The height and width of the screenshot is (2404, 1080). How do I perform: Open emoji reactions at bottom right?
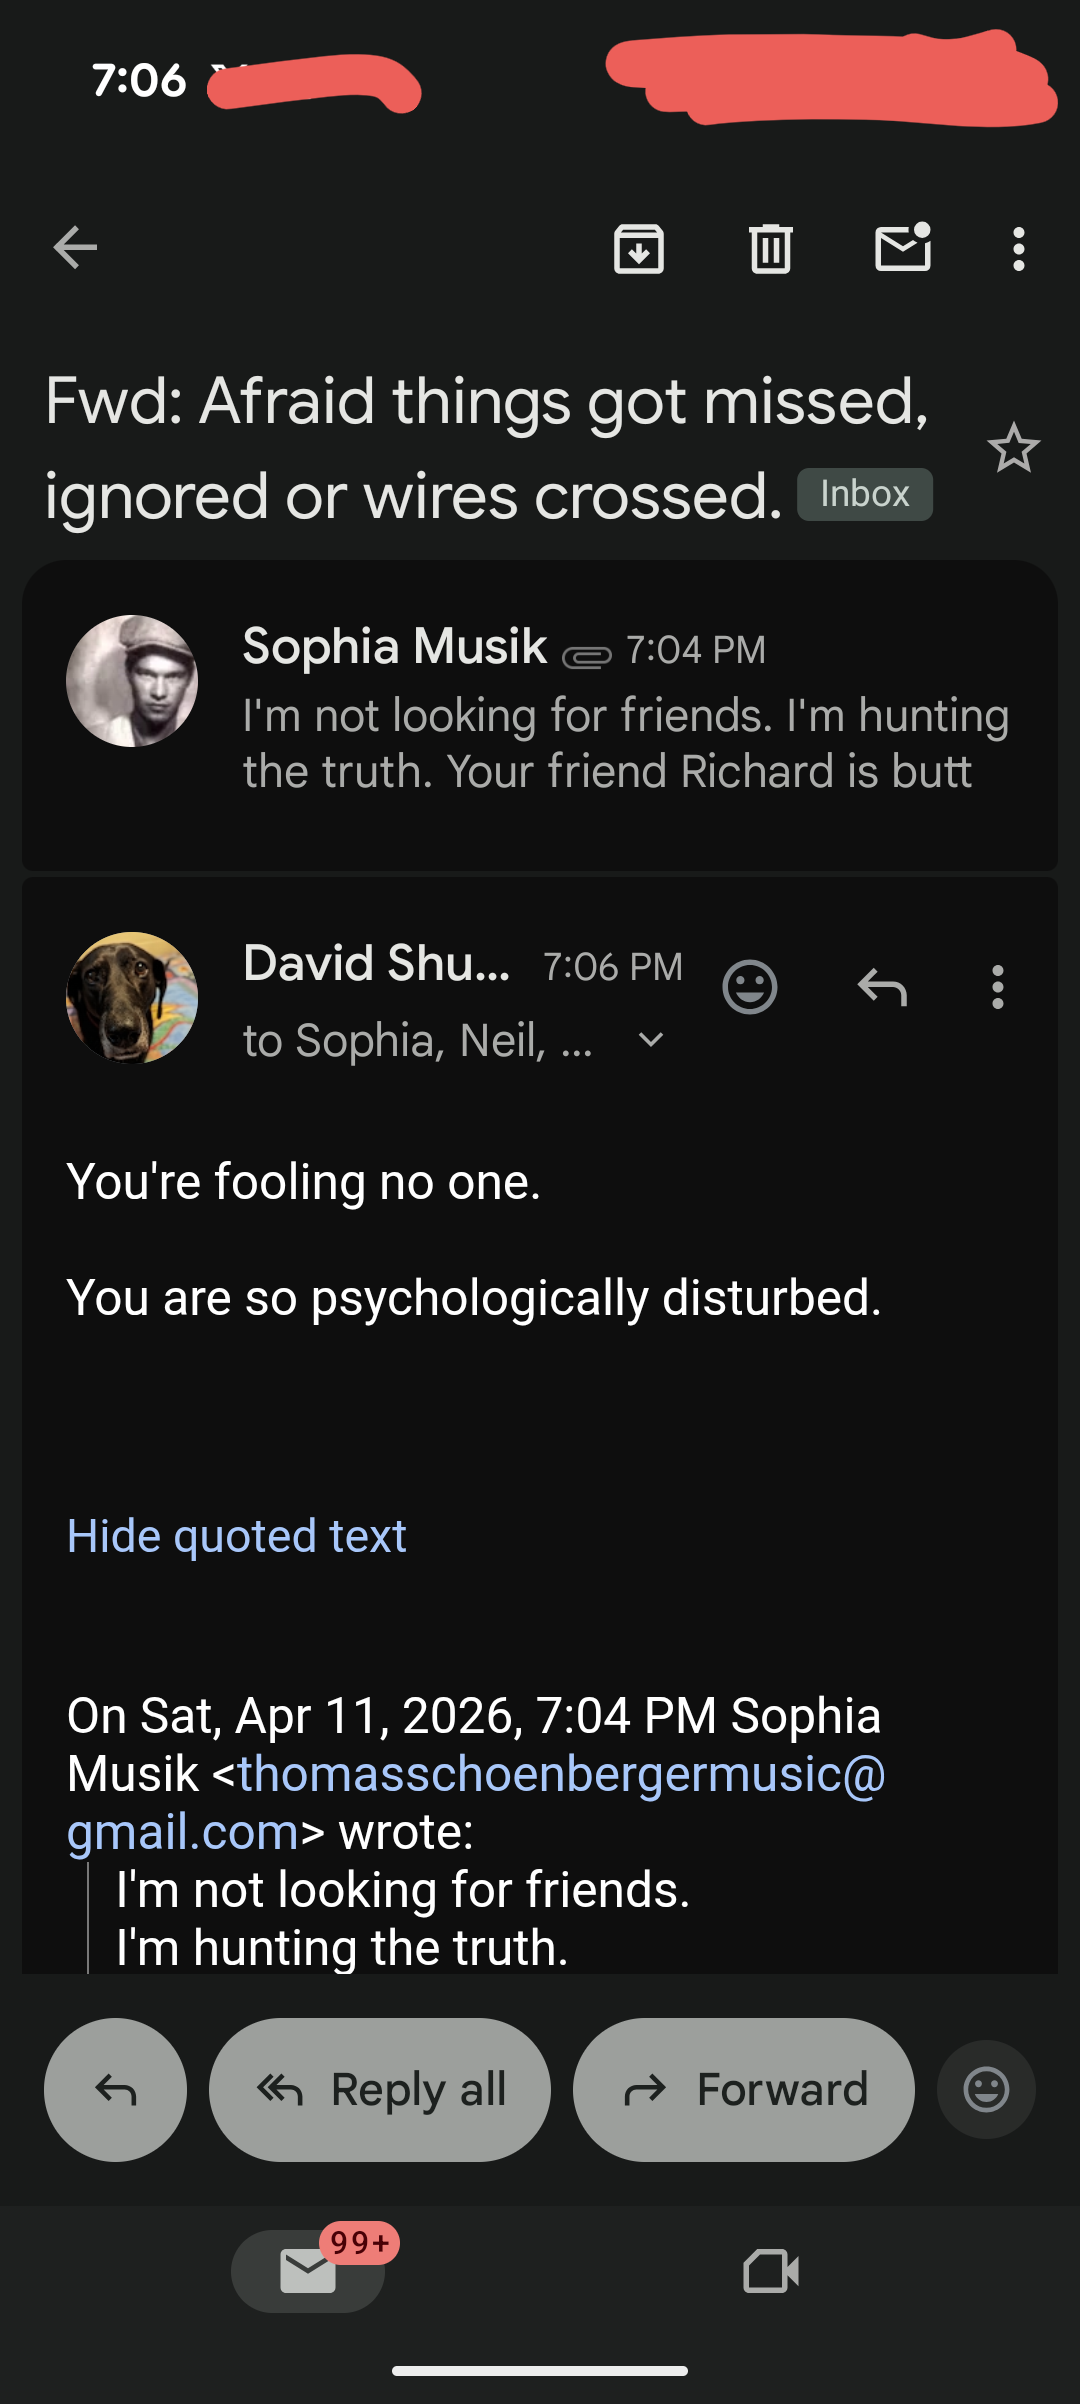(986, 2090)
